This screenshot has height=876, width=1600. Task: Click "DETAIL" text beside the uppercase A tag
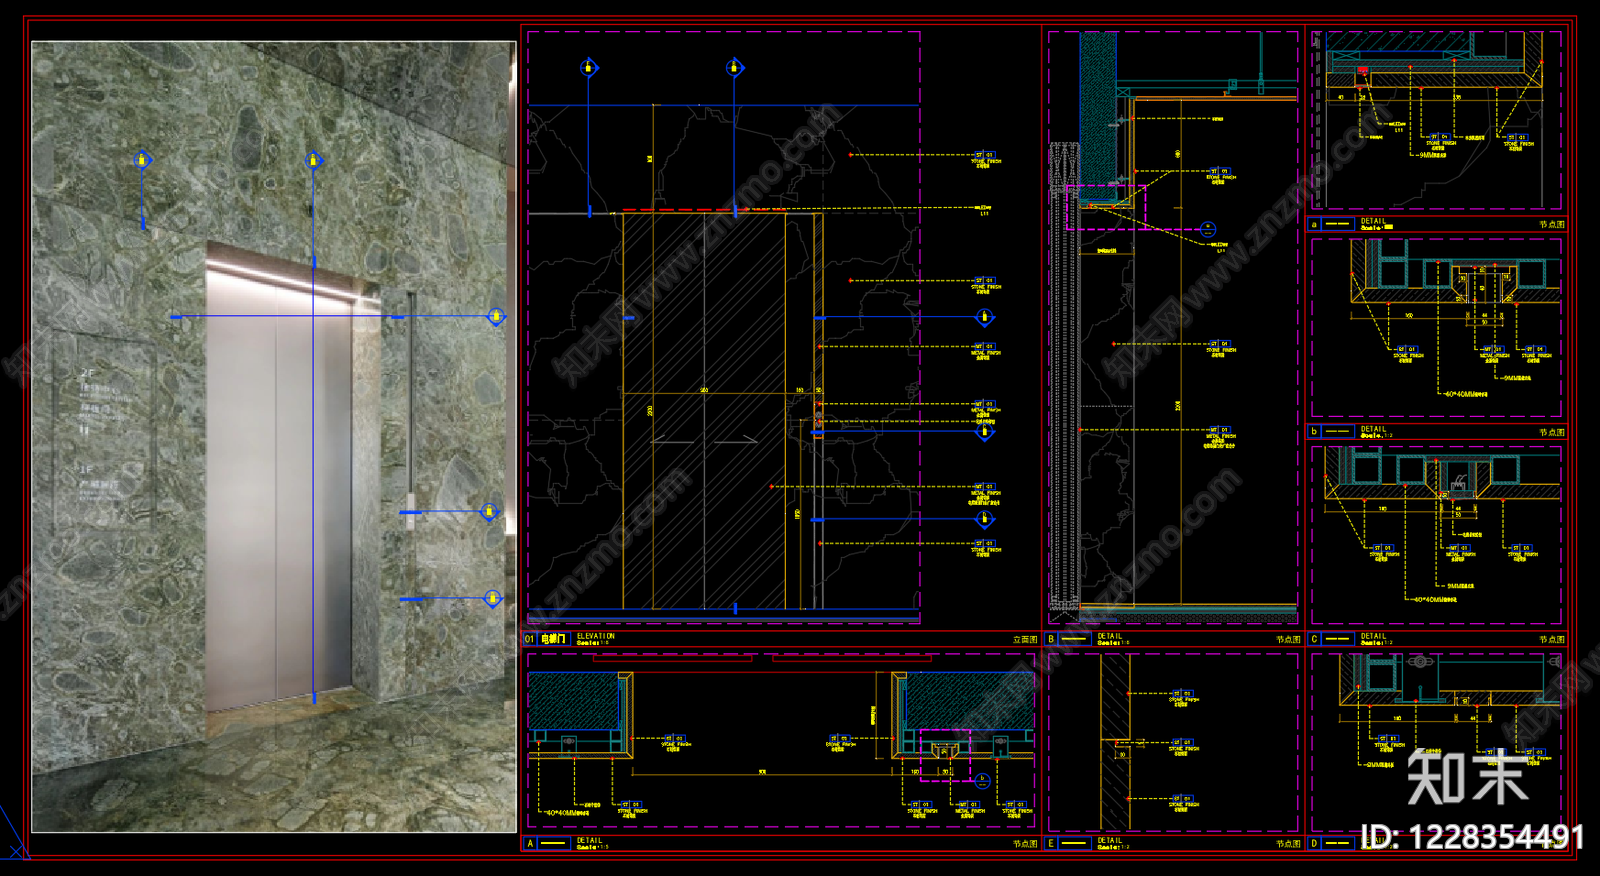pyautogui.click(x=590, y=841)
